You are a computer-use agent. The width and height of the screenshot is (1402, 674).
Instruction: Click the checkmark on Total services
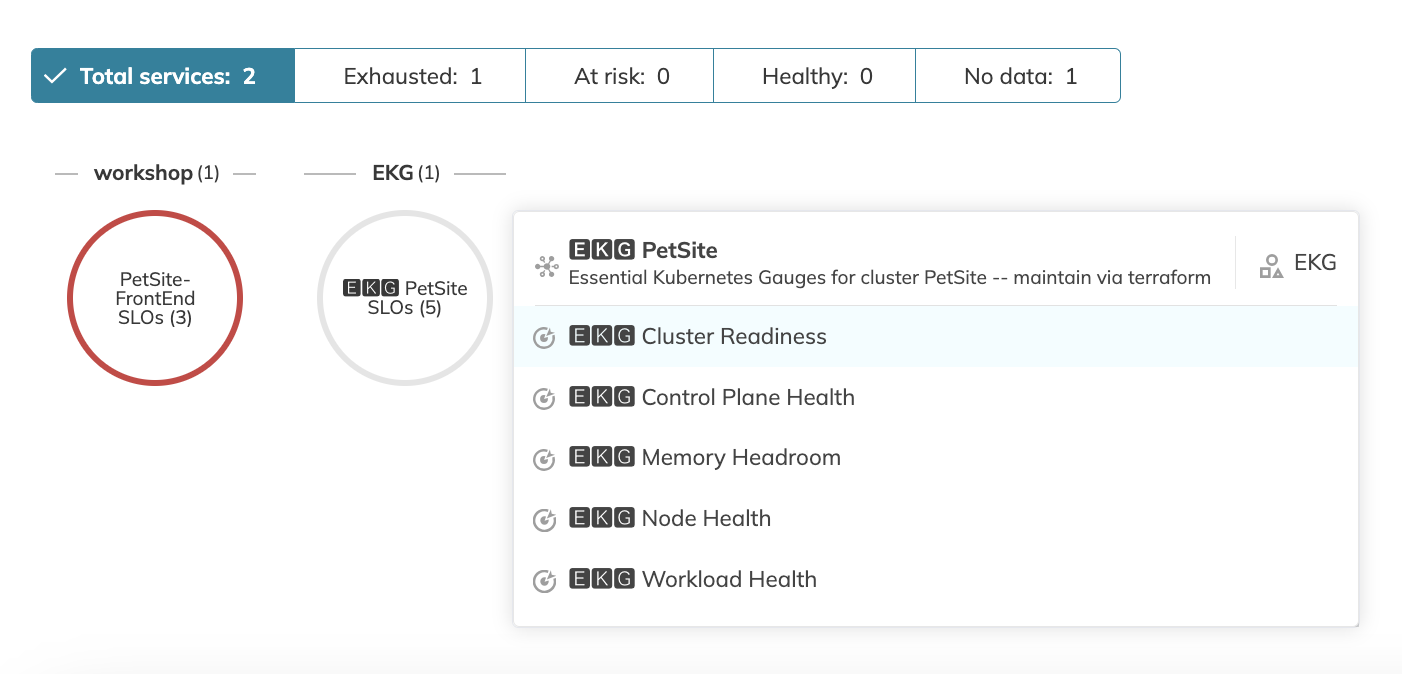pyautogui.click(x=56, y=76)
